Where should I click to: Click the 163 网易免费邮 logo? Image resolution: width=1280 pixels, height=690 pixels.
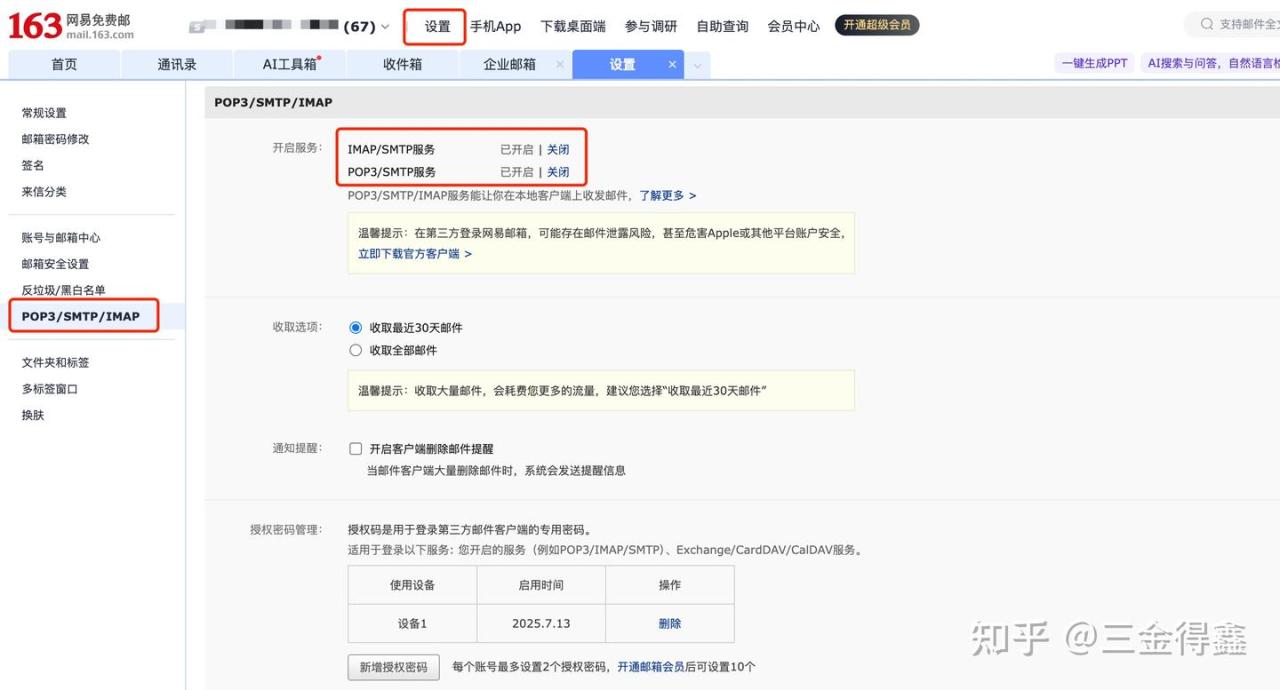[70, 26]
